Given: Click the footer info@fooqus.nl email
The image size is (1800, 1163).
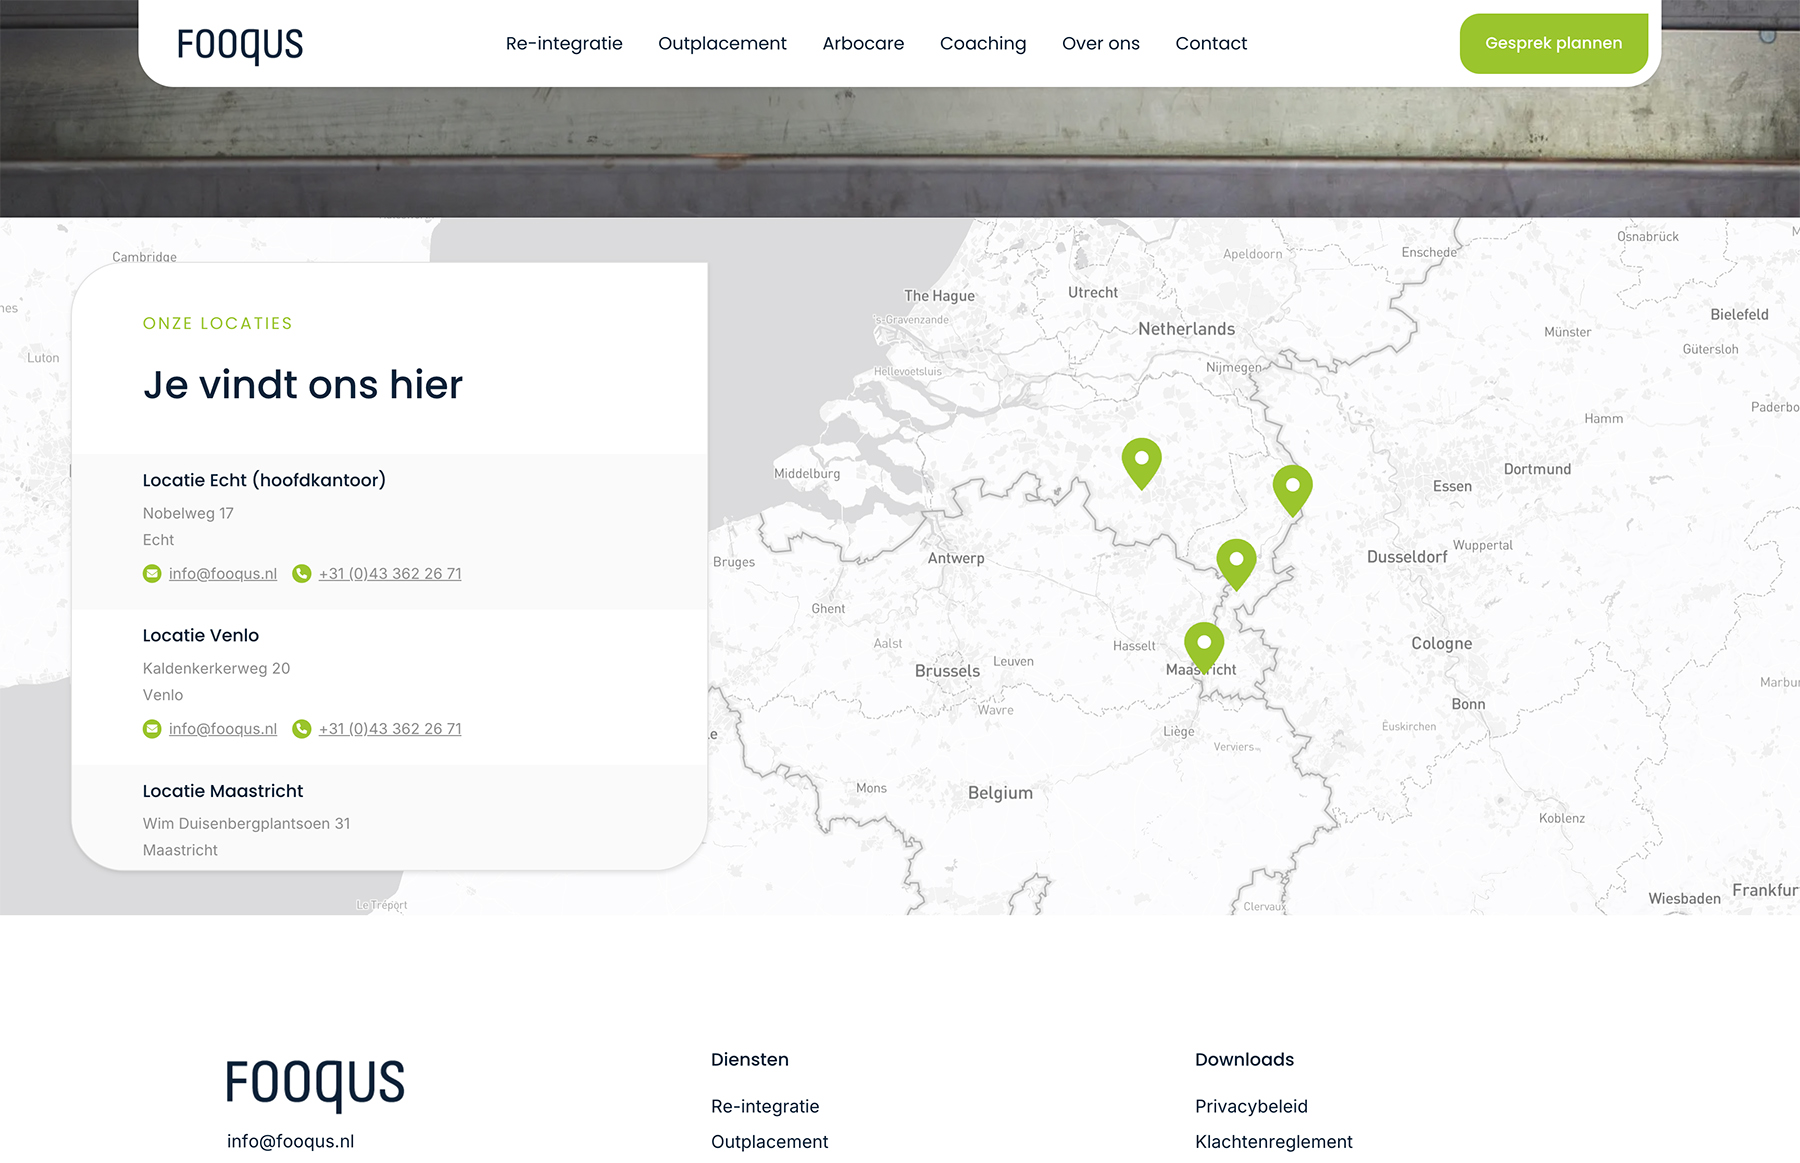Looking at the screenshot, I should click(x=290, y=1141).
